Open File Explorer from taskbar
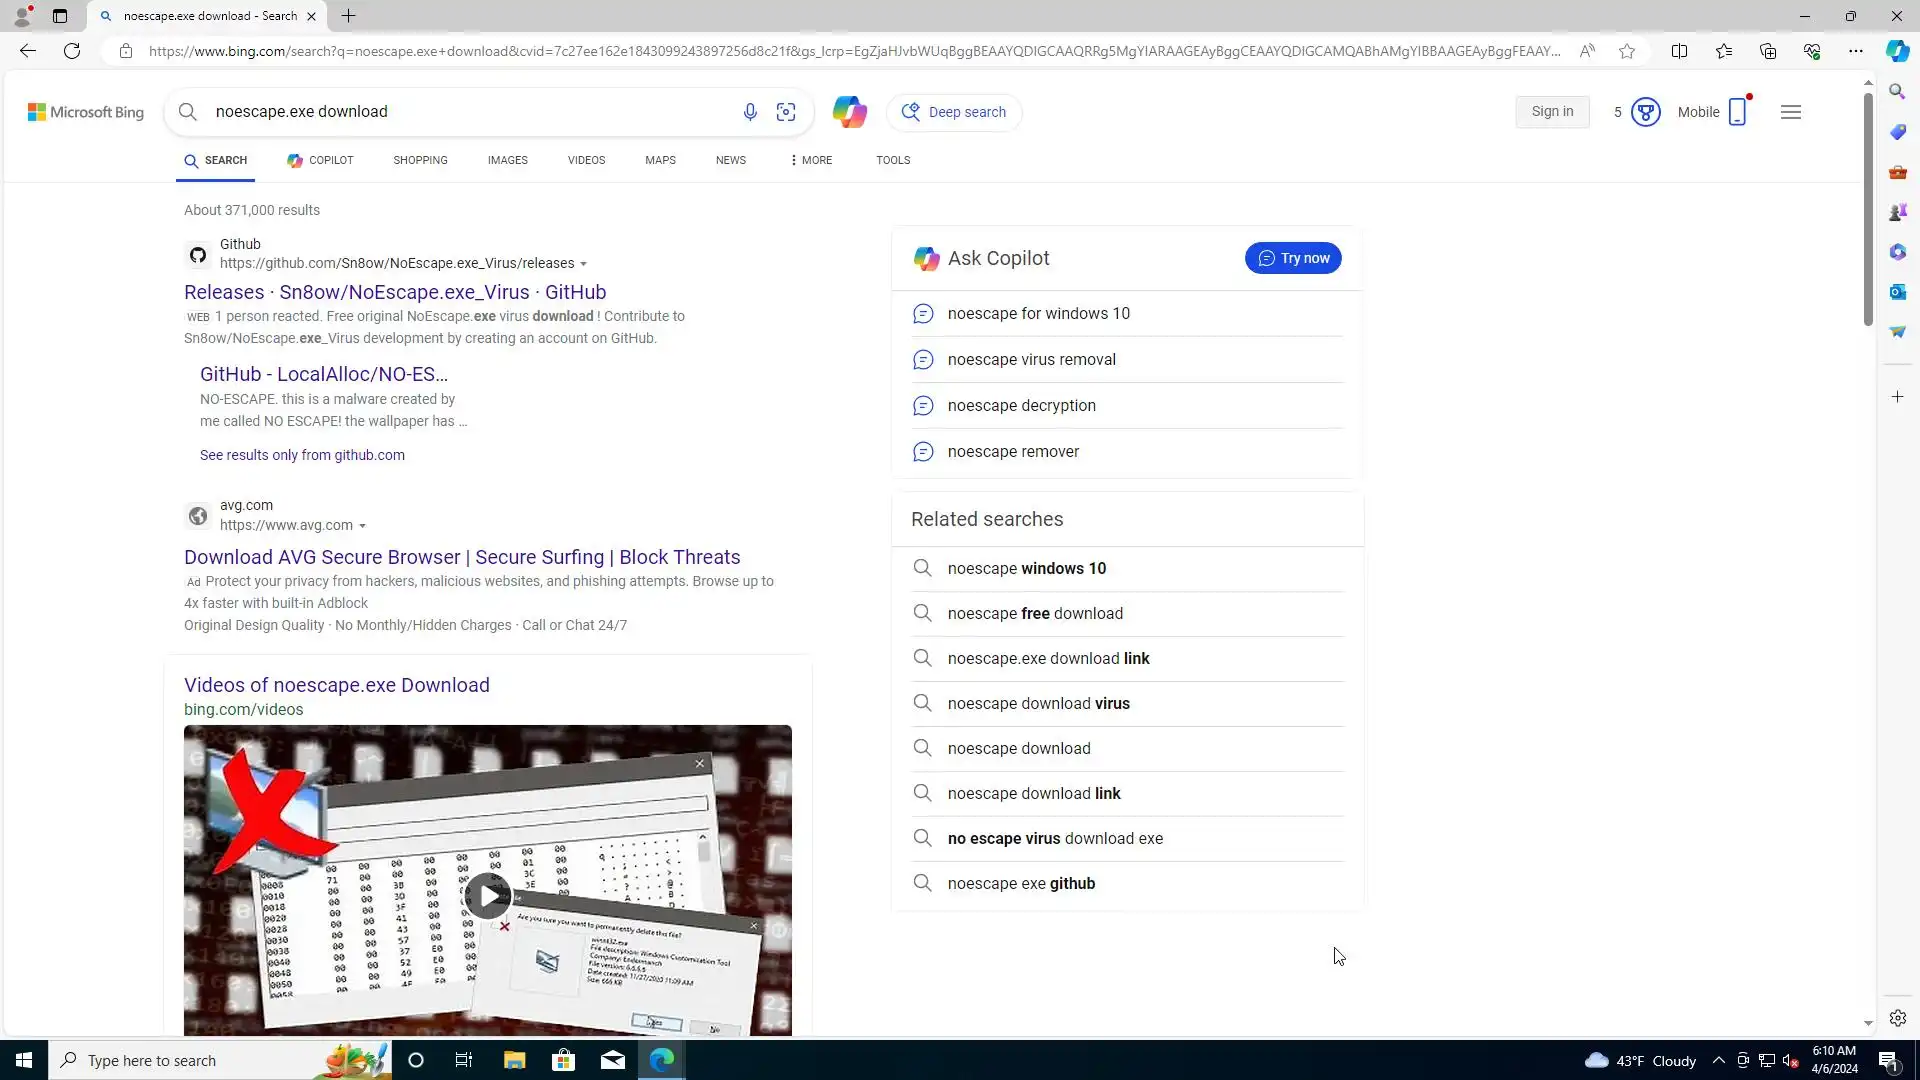Screen dimensions: 1920x1080 514,1060
